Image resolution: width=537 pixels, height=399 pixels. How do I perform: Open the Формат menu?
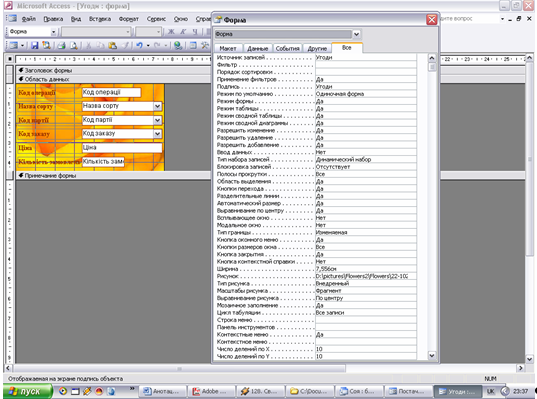129,19
